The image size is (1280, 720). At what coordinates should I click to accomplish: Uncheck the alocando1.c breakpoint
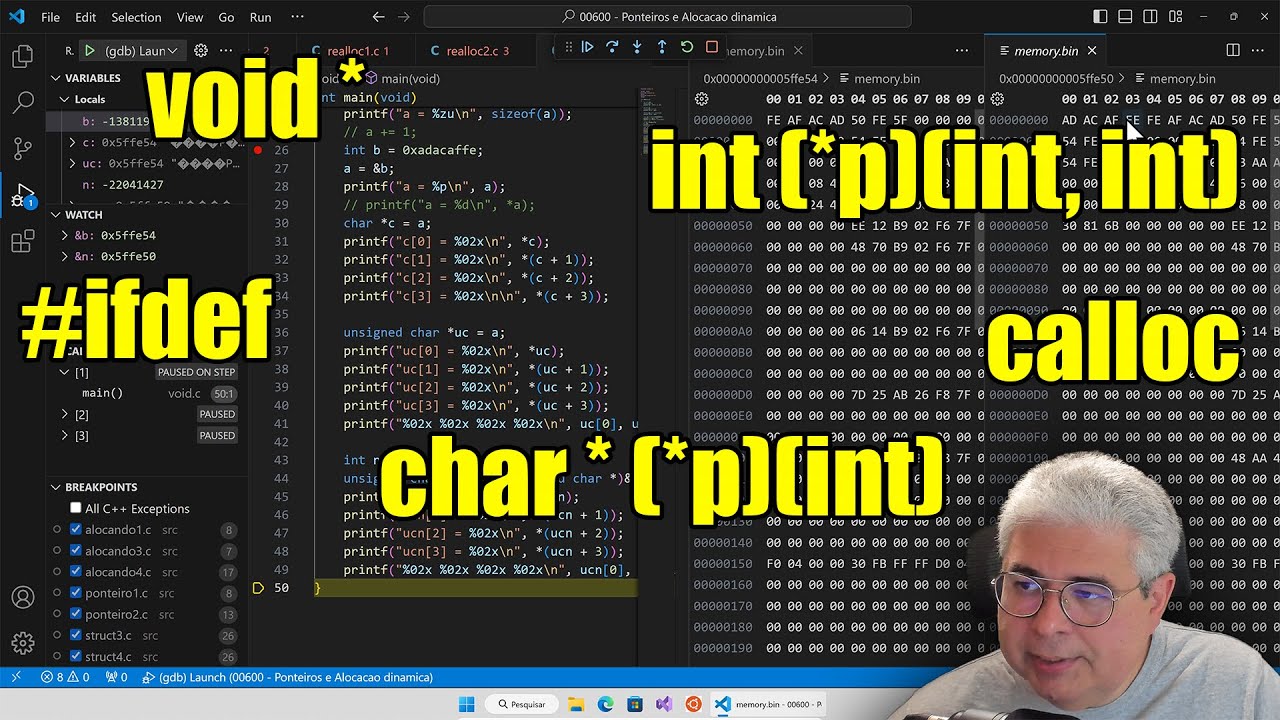(76, 530)
